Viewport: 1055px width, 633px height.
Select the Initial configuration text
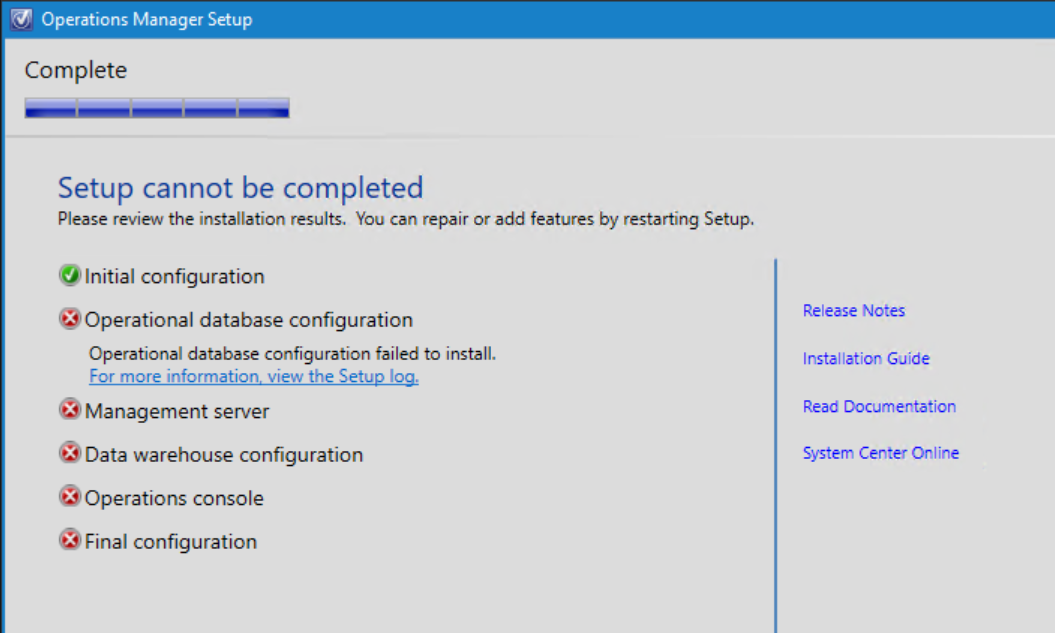pyautogui.click(x=174, y=276)
